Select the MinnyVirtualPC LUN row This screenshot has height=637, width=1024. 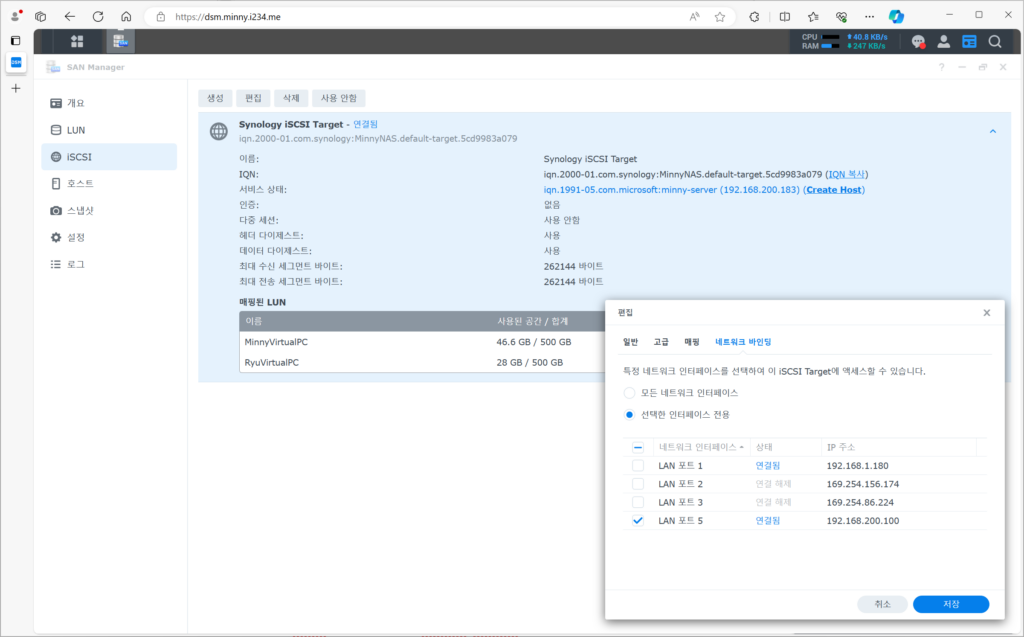point(422,342)
